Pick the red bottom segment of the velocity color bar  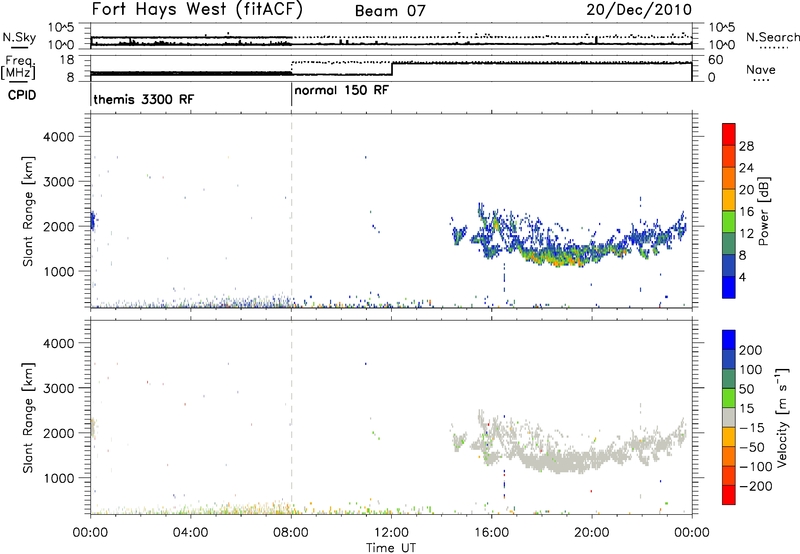729,495
